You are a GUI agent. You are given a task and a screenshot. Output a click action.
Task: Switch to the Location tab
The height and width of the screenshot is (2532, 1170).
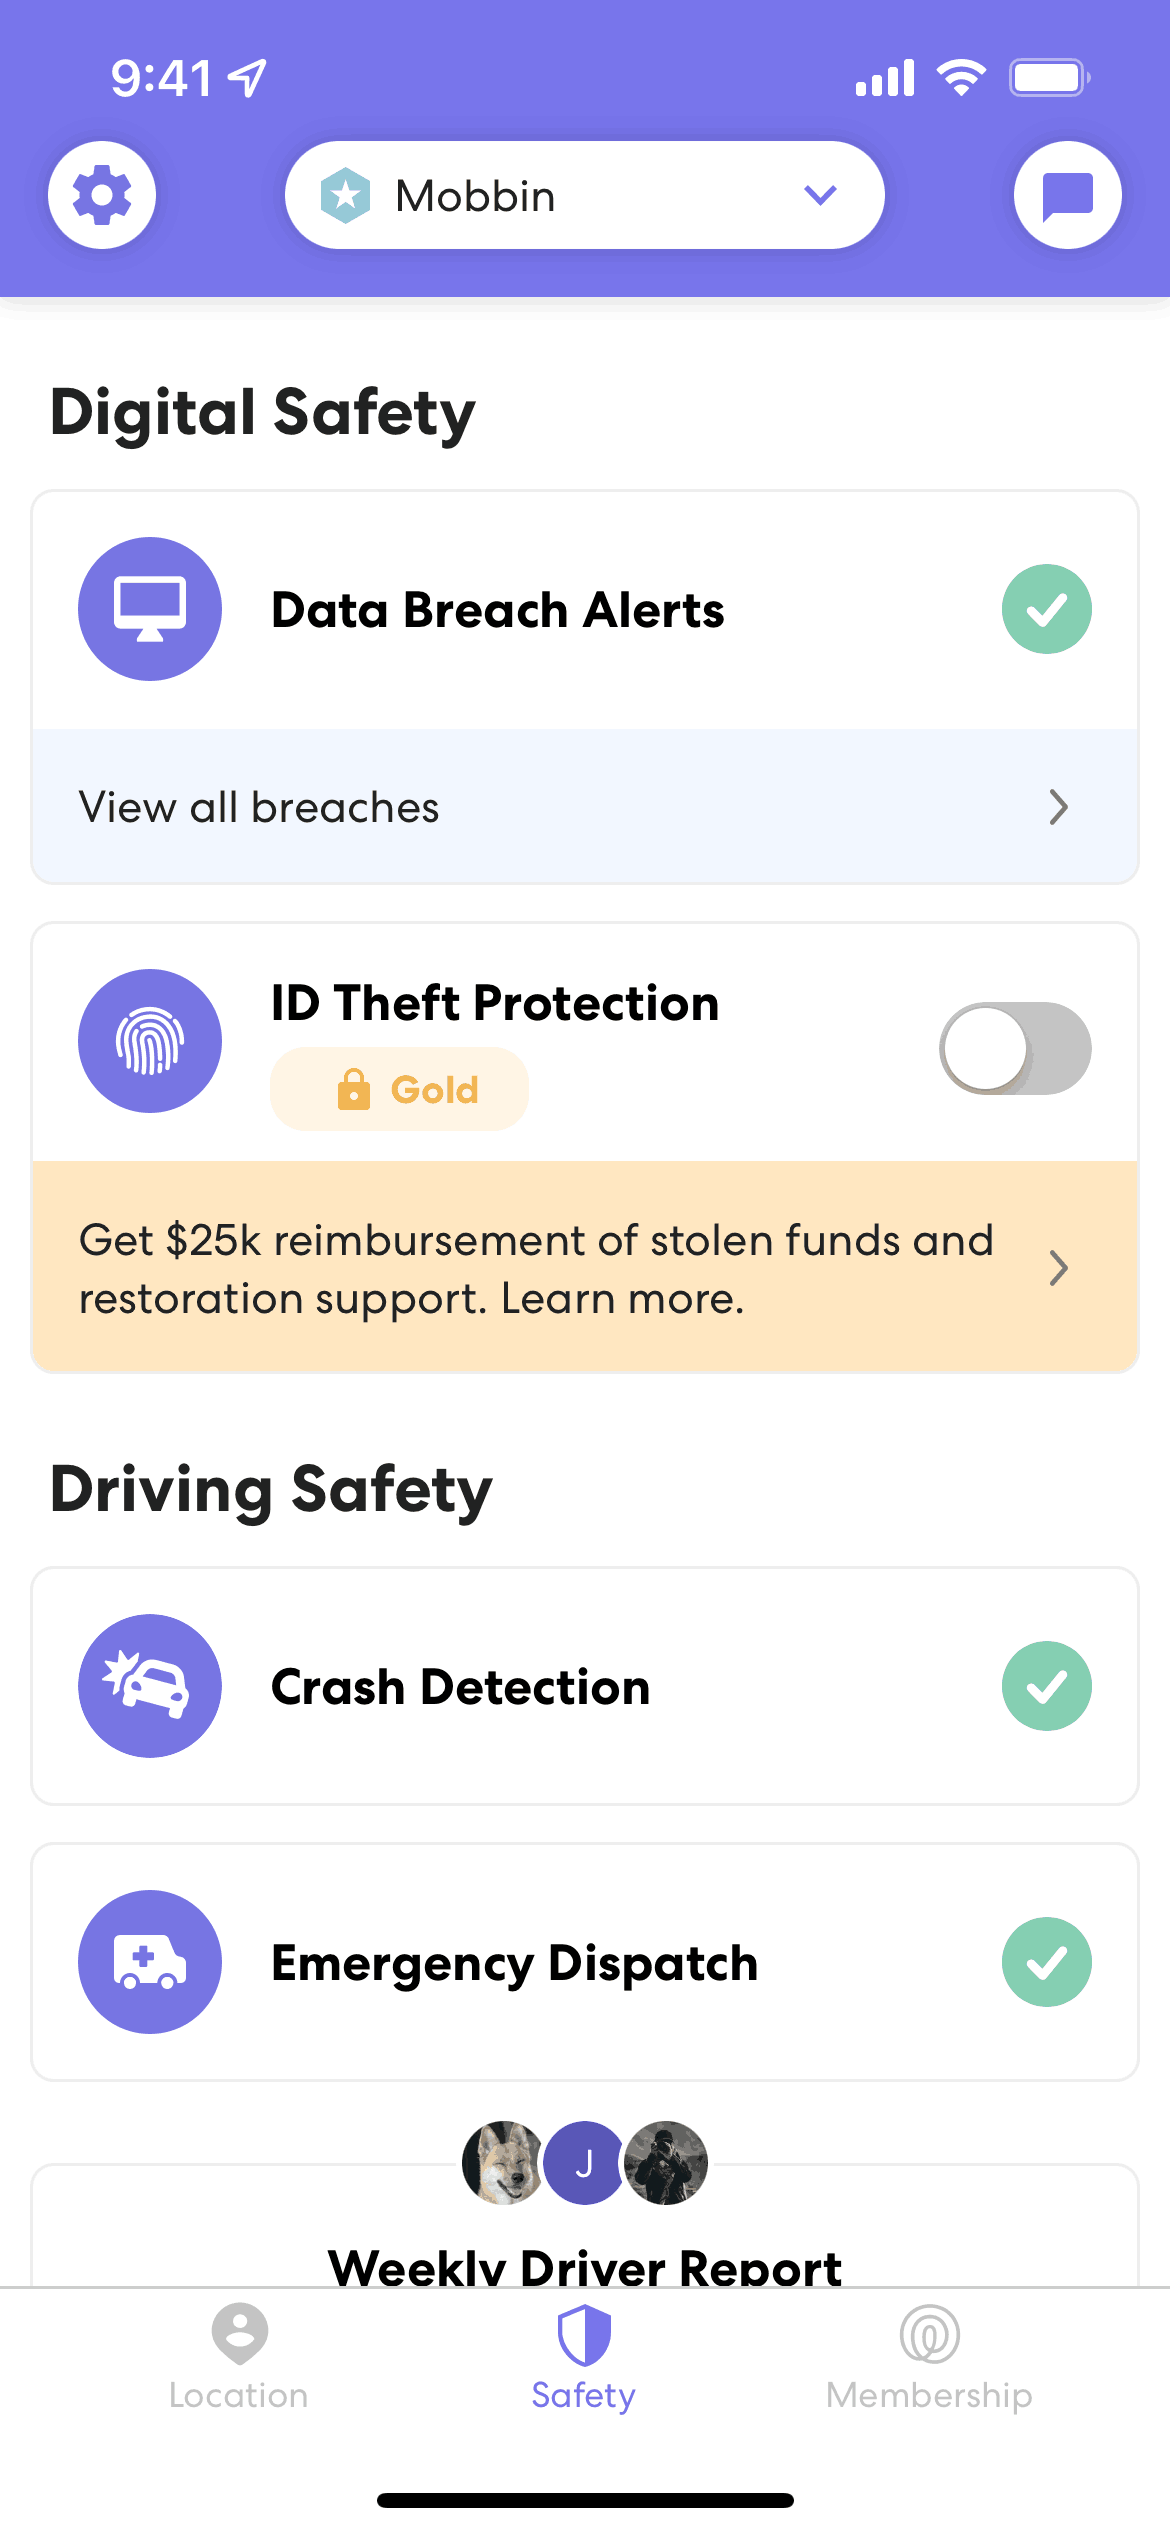click(x=239, y=2358)
